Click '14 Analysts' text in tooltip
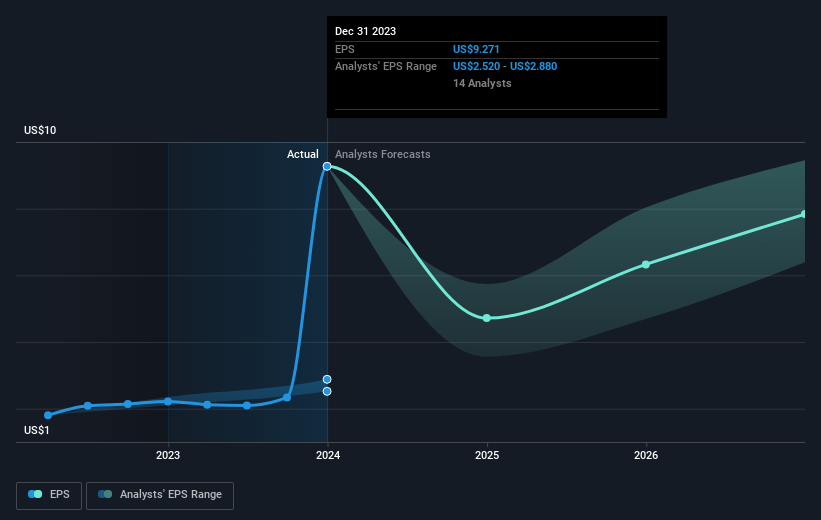Screen dimensions: 821x520 482,83
